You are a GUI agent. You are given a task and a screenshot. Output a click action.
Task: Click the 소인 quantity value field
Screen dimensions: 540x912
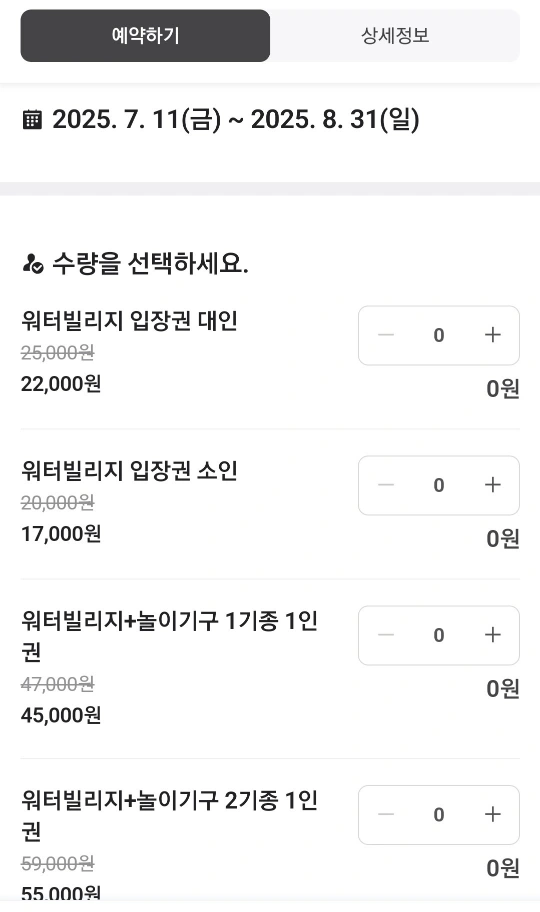pyautogui.click(x=439, y=485)
